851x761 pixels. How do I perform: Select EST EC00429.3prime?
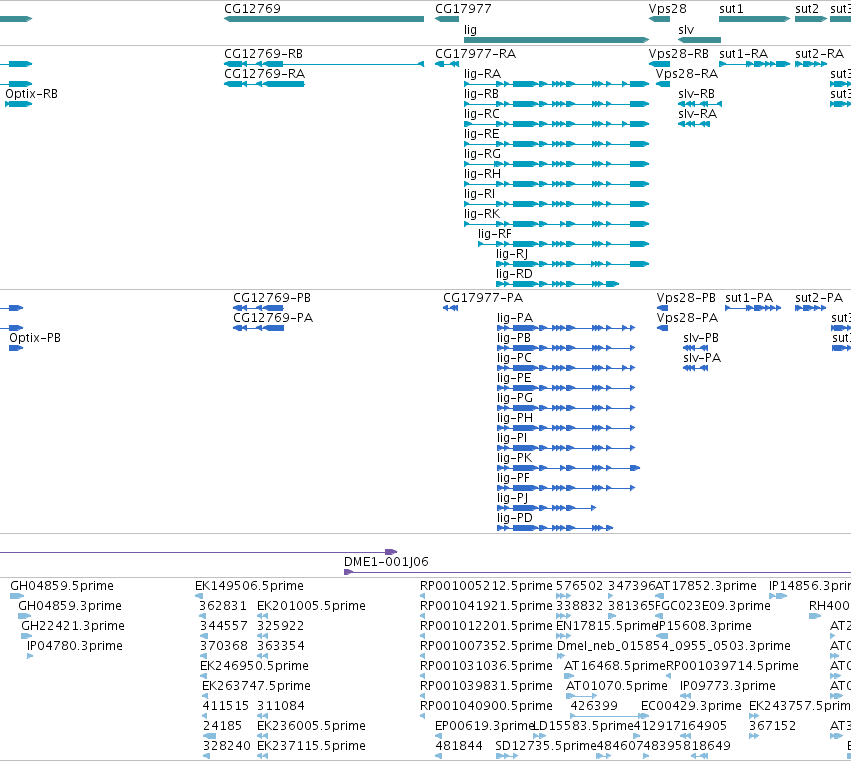pyautogui.click(x=646, y=716)
